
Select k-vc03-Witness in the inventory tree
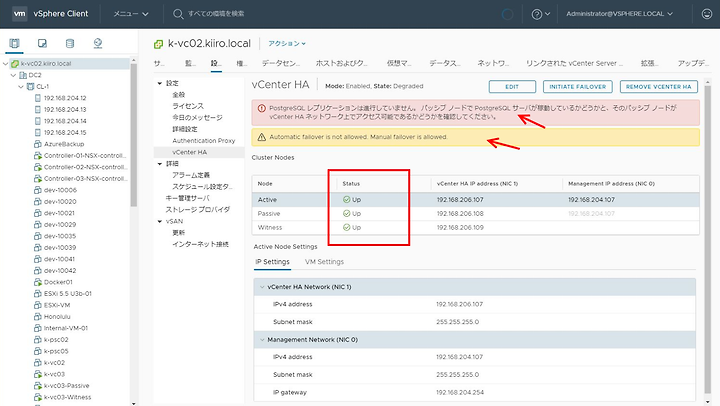pos(68,397)
